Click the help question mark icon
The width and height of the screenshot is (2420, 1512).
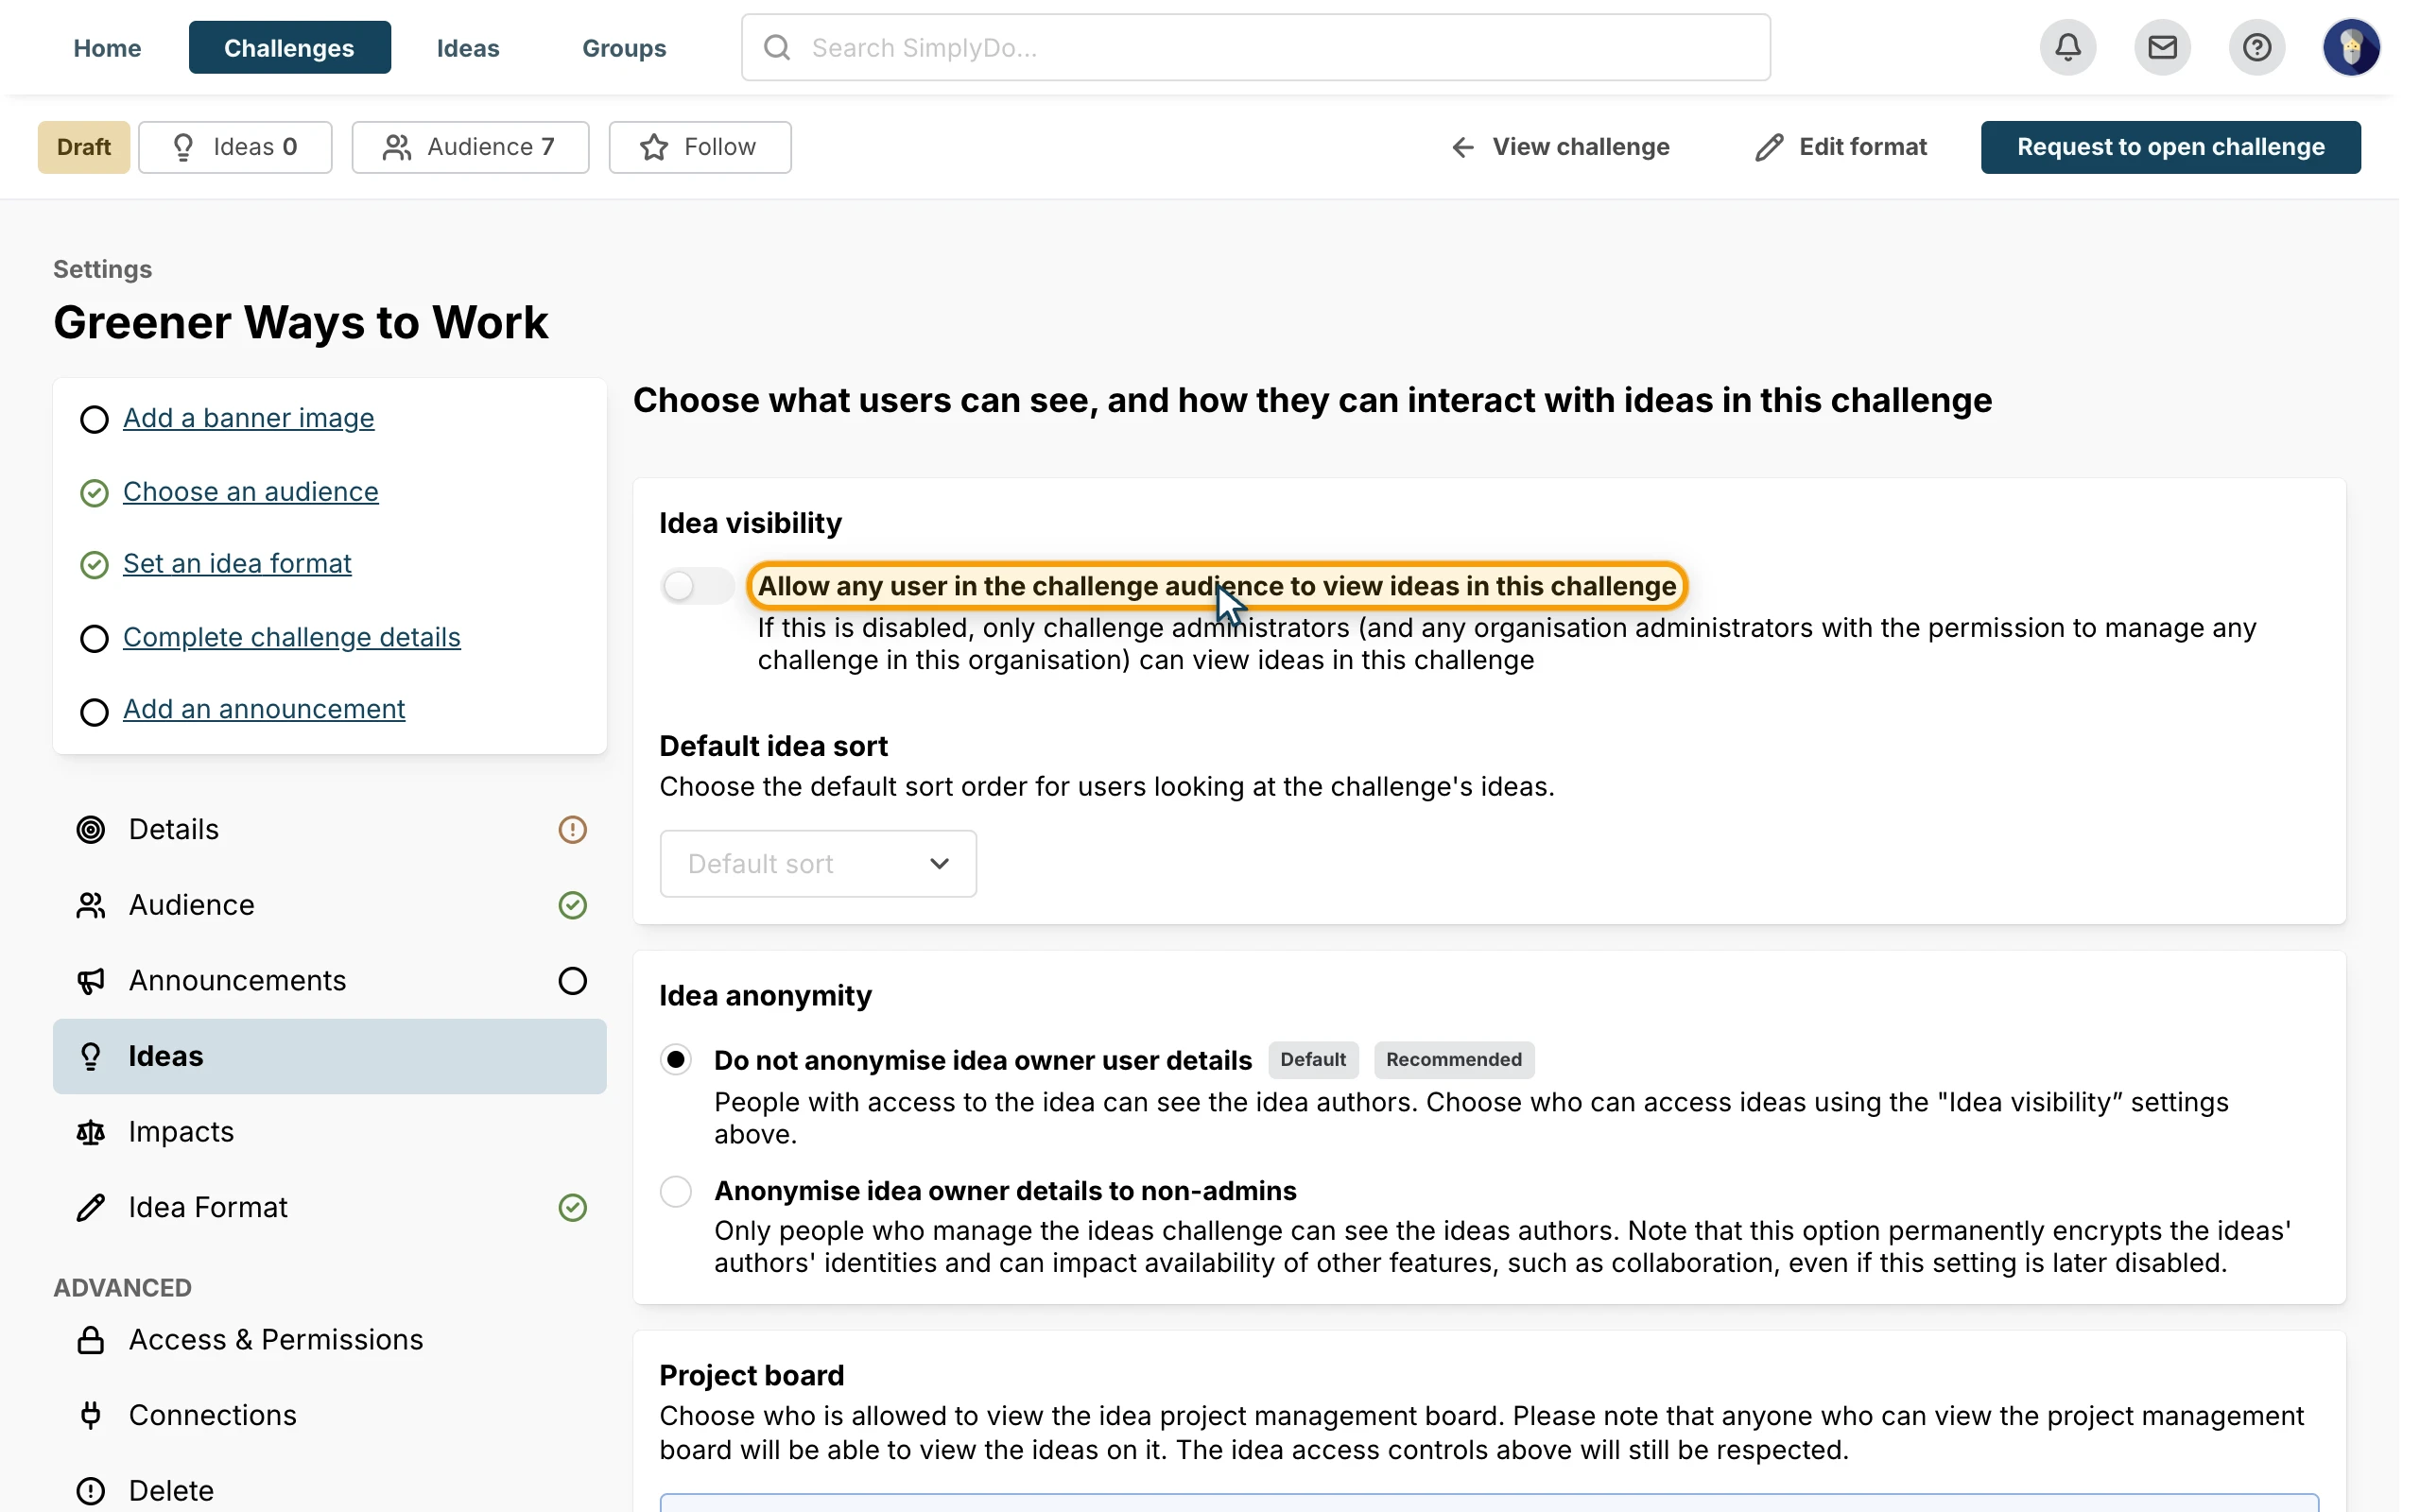point(2256,47)
